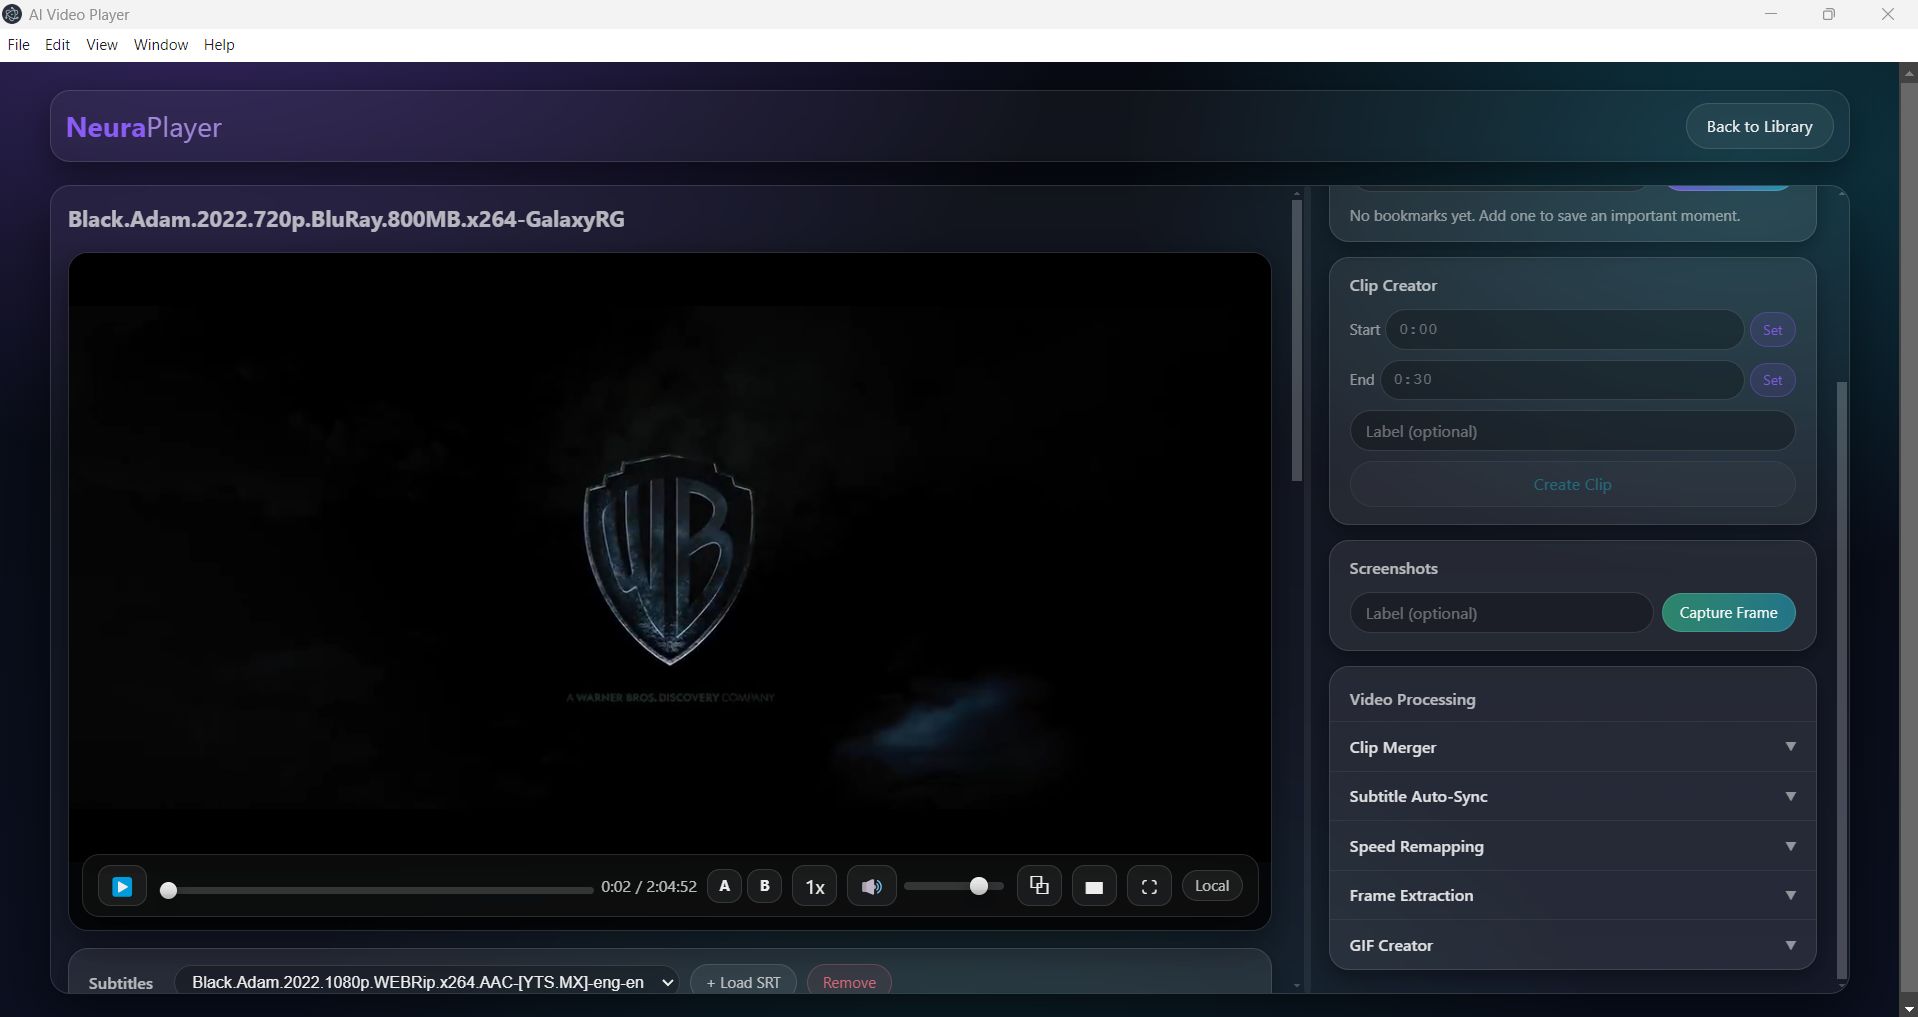
Task: Click the NeuraPlayer logo
Action: coord(144,127)
